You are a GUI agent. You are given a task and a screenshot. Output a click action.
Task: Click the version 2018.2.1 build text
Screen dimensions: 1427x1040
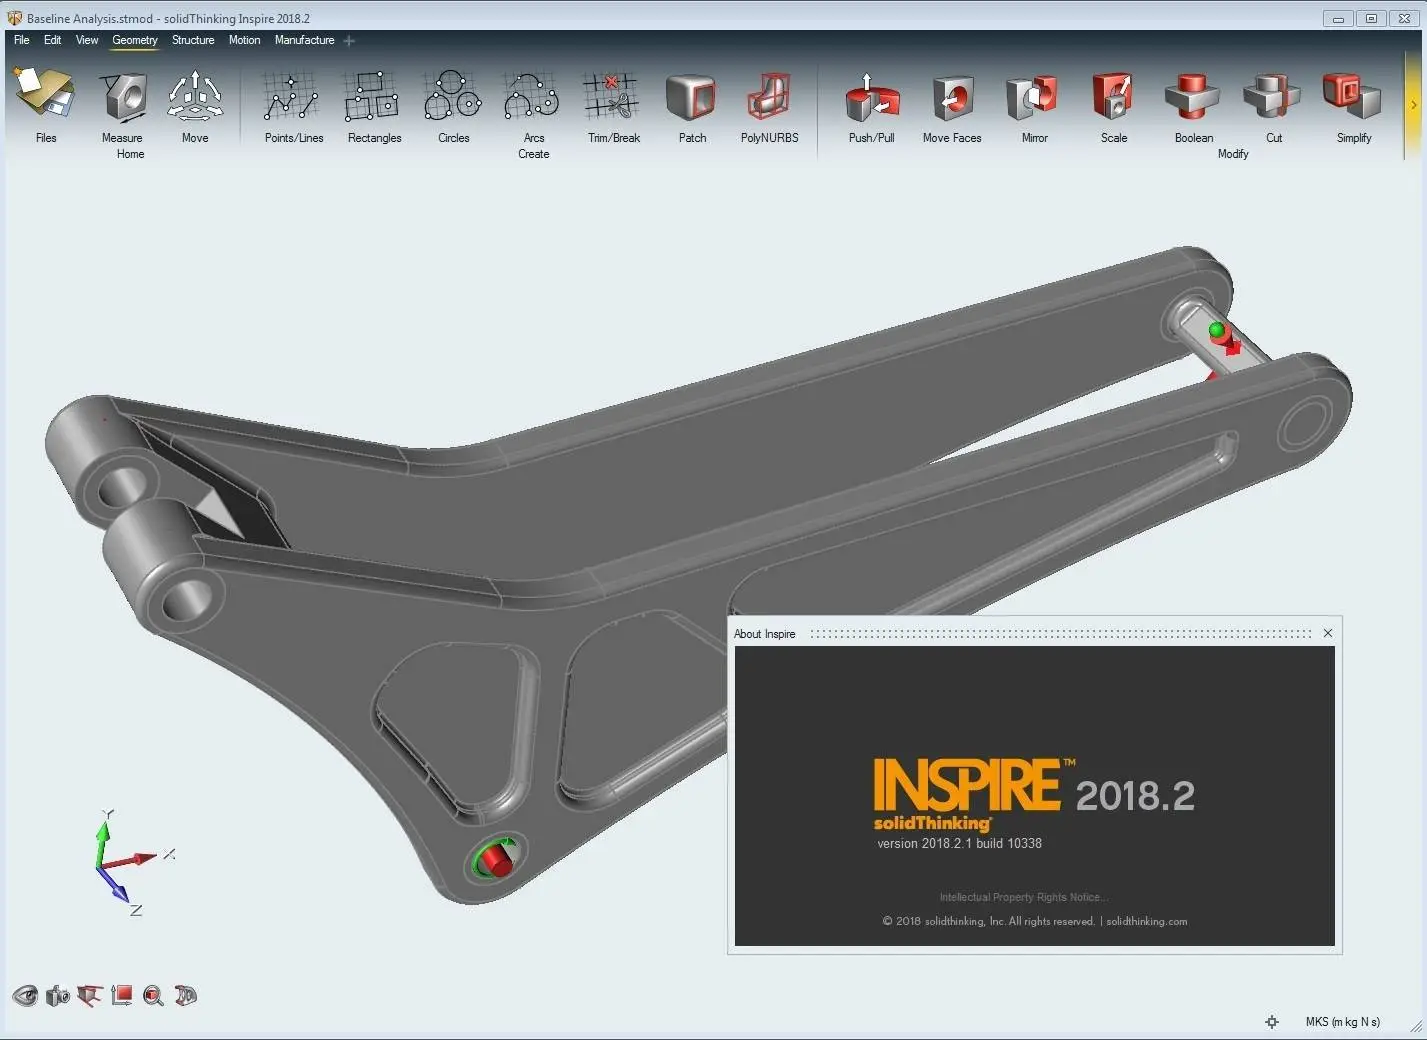tap(960, 843)
